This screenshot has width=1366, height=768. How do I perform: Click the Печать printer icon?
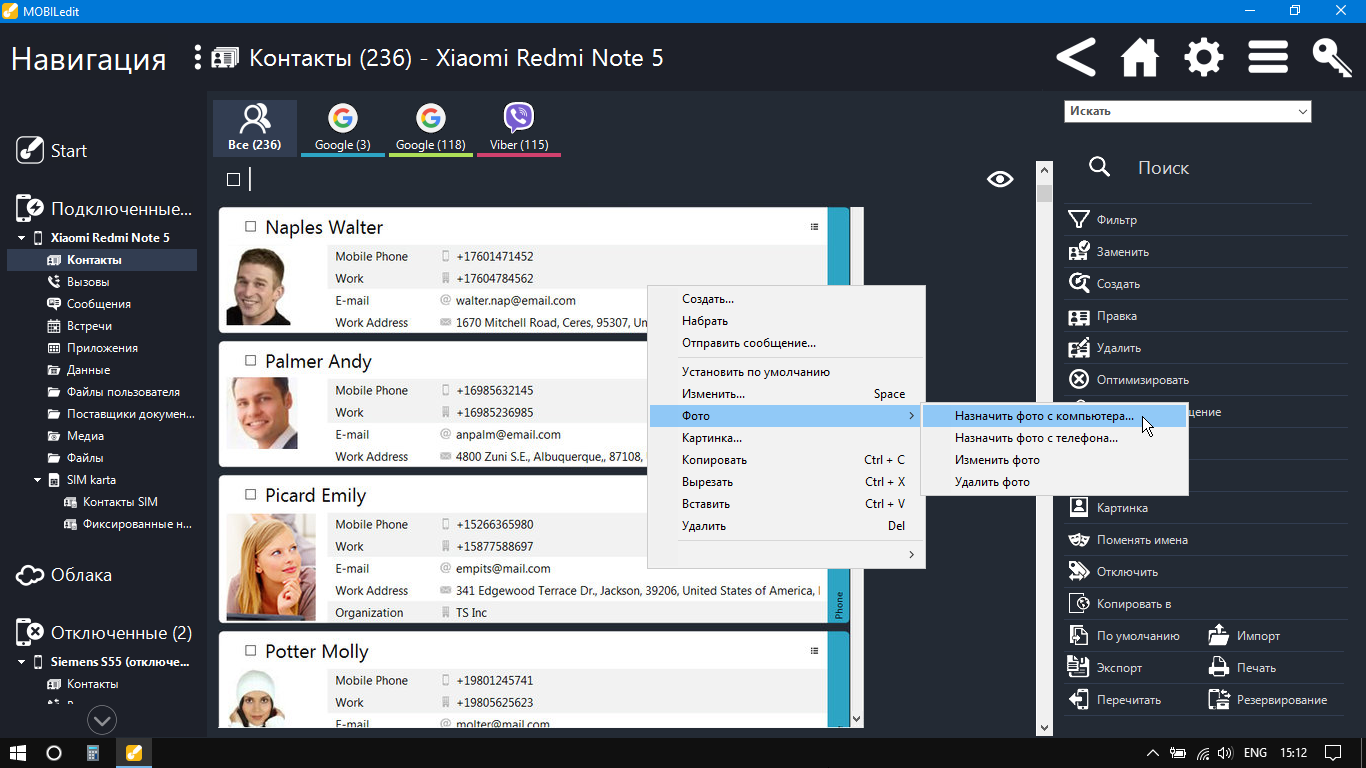tap(1218, 668)
